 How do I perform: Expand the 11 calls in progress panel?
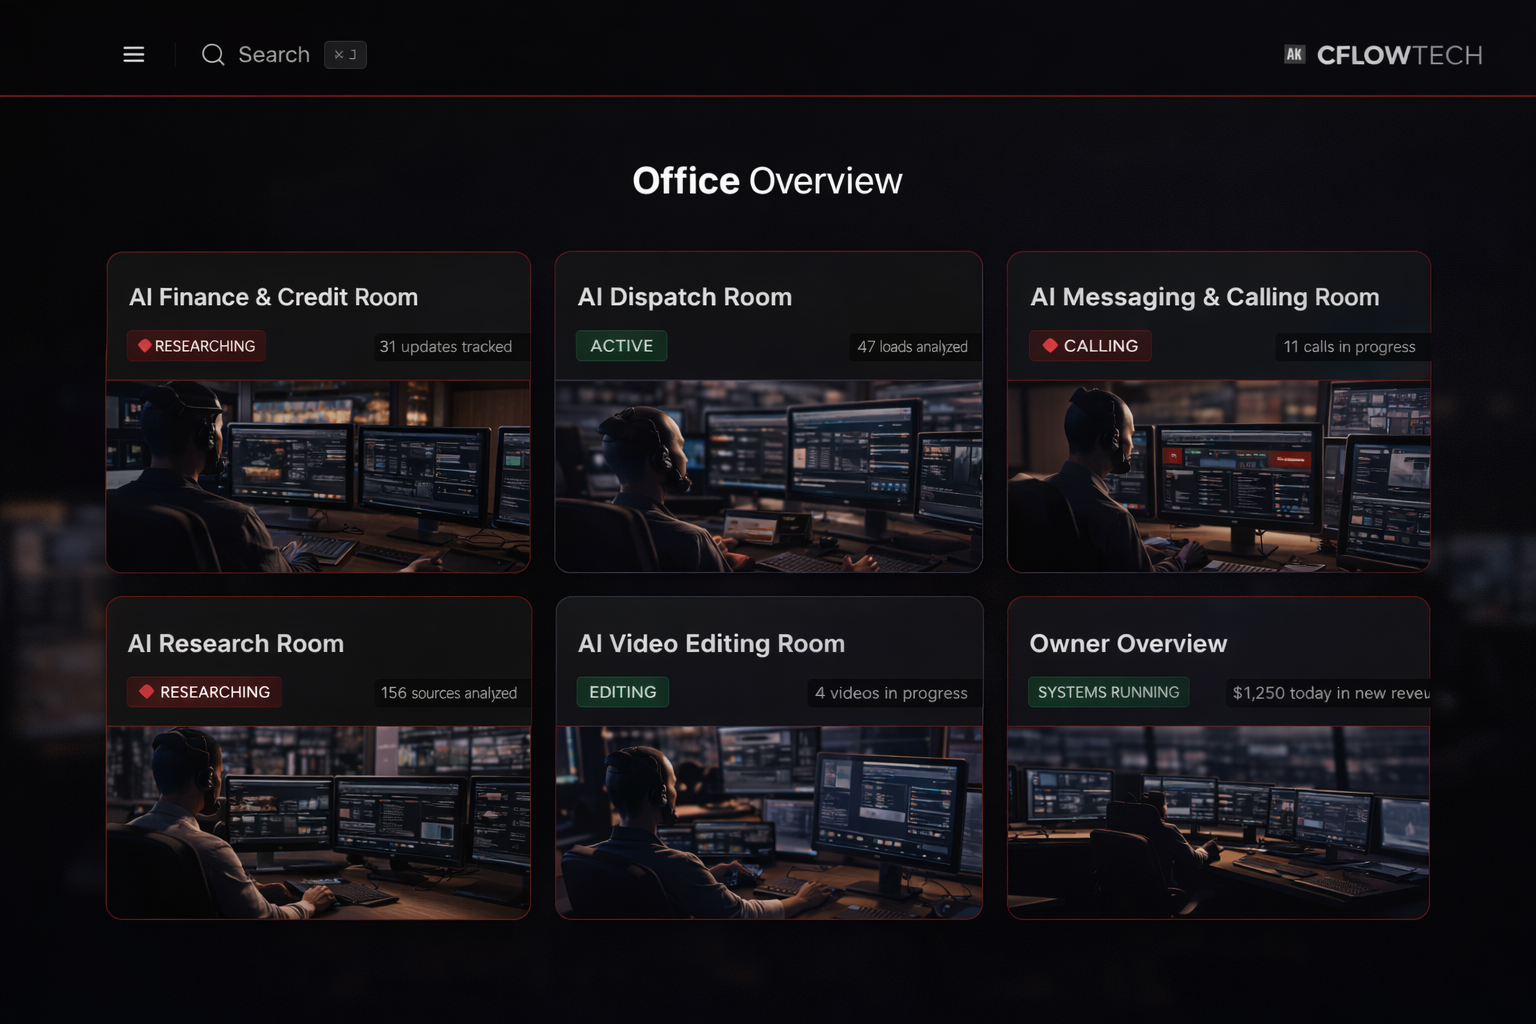[x=1350, y=347]
